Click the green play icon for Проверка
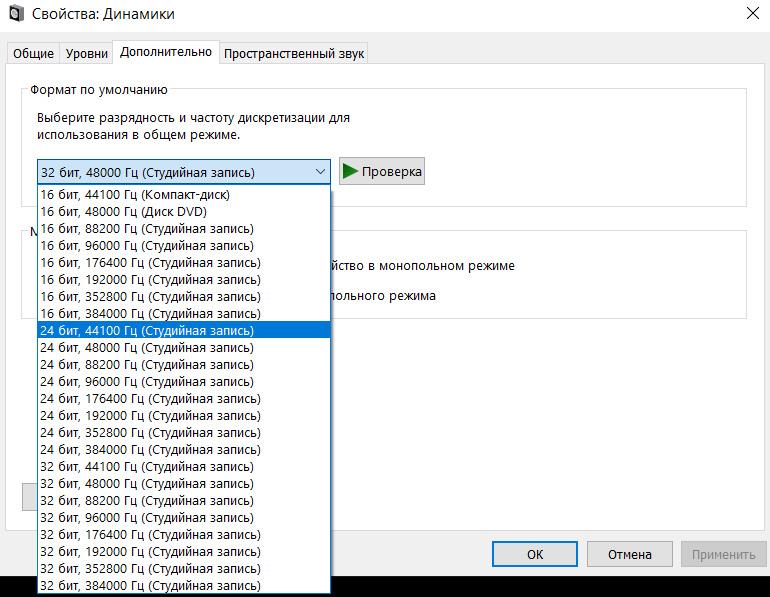Screen dimensions: 770x597 (x=350, y=171)
